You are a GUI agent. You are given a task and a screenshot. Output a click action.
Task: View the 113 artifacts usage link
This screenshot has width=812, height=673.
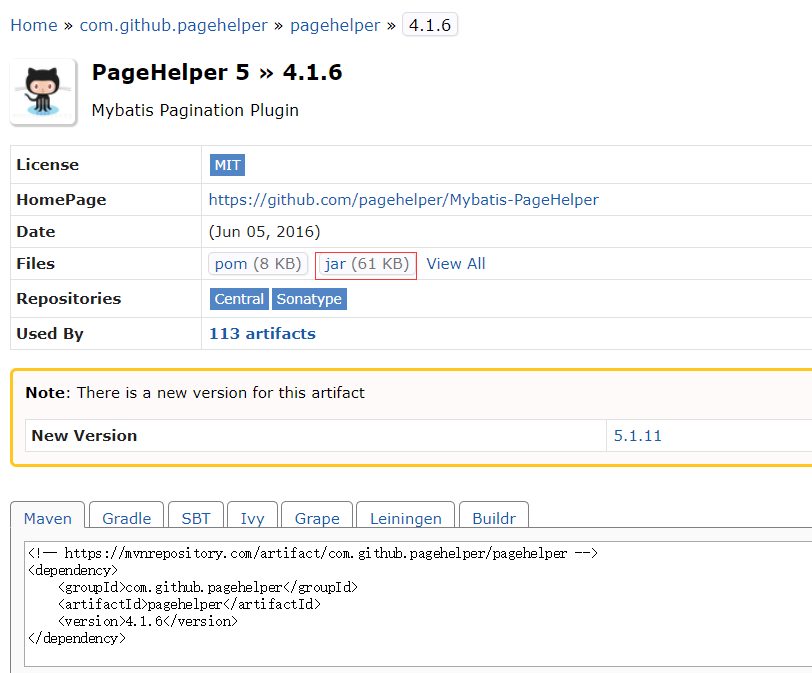[262, 333]
